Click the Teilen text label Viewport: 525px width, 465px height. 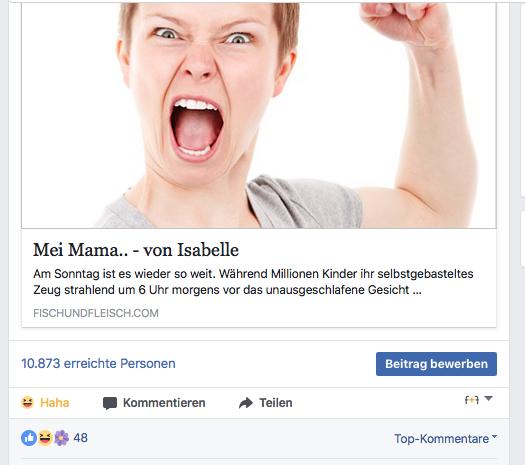(276, 403)
